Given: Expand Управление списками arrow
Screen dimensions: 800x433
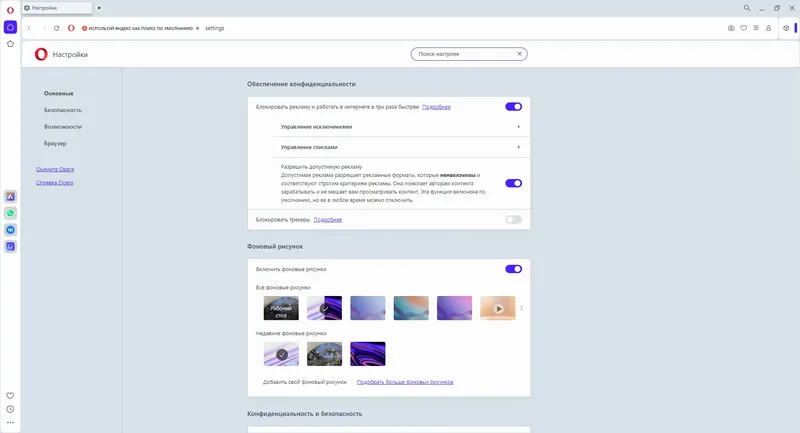Looking at the screenshot, I should tap(518, 147).
